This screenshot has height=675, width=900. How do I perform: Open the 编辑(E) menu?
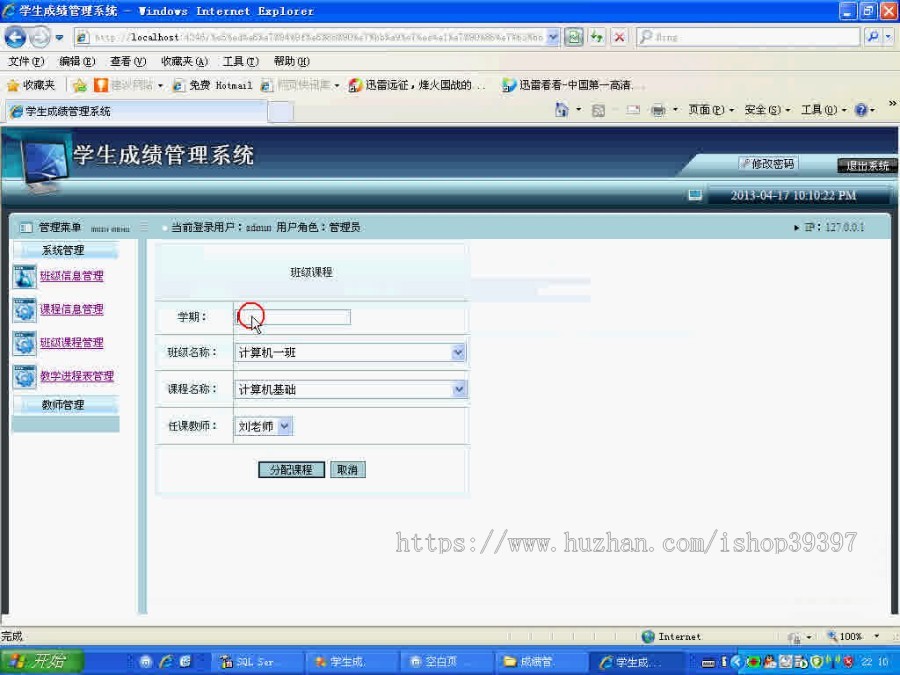coord(77,61)
